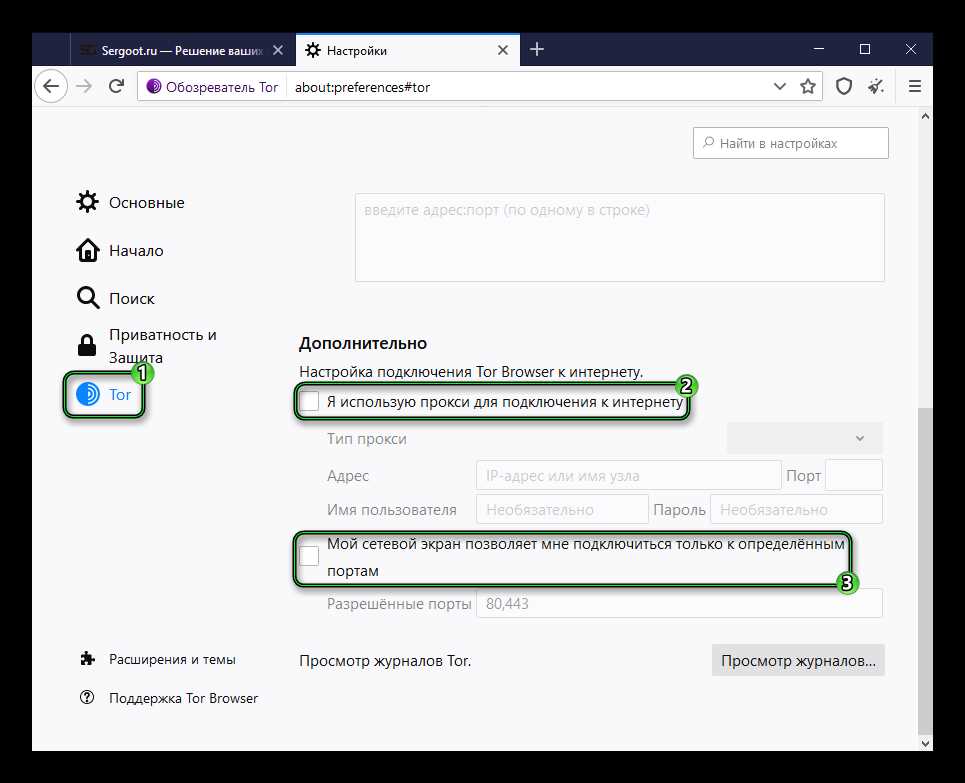Click the bridge address:port text area
This screenshot has height=783, width=965.
coord(620,238)
